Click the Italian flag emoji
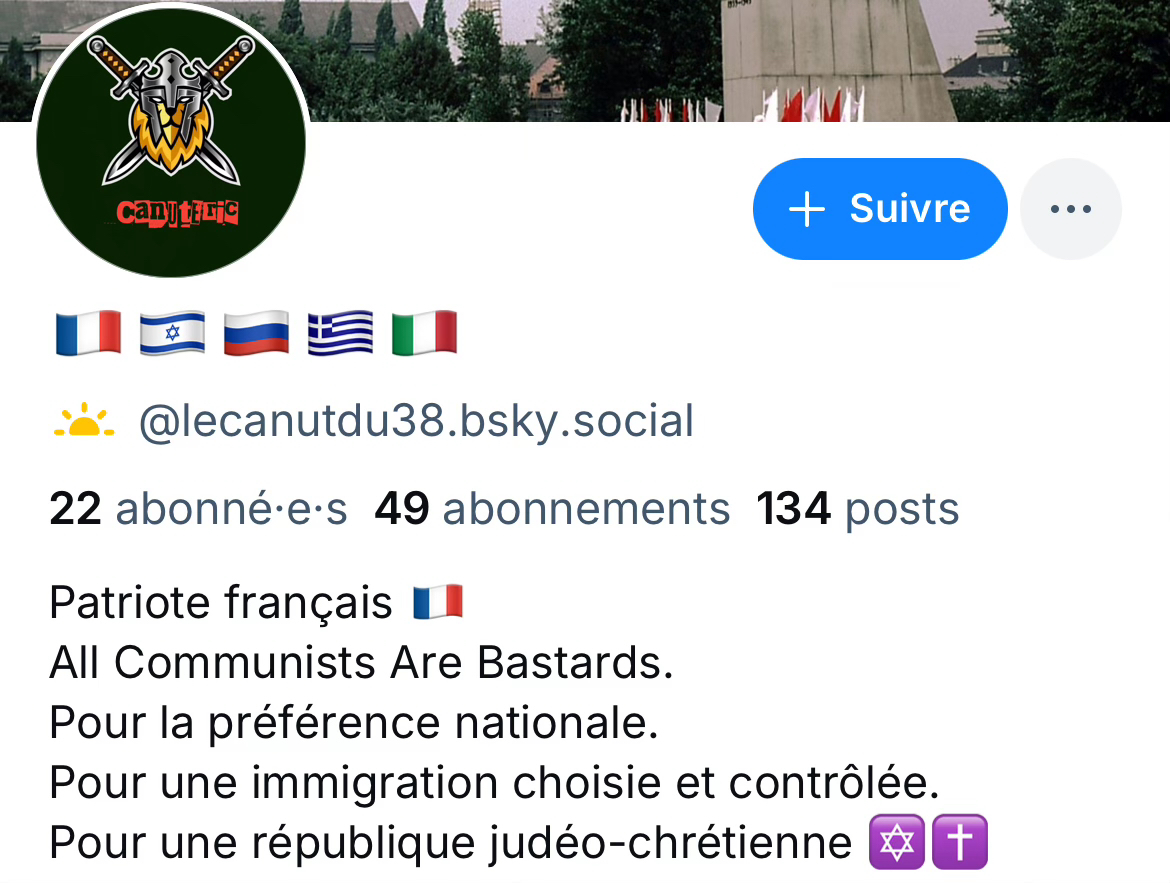This screenshot has height=883, width=1170. tap(425, 333)
